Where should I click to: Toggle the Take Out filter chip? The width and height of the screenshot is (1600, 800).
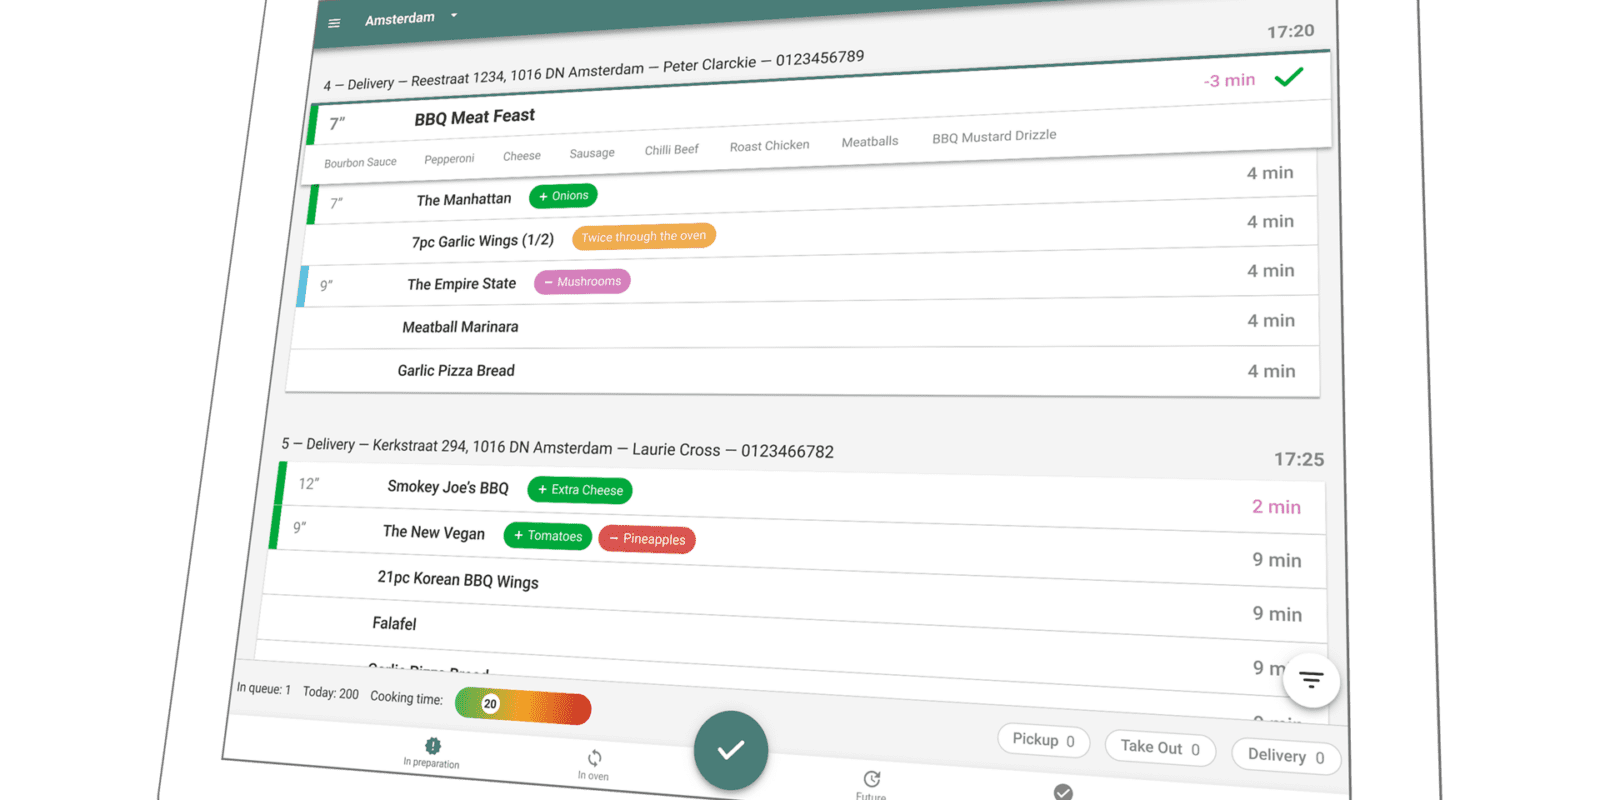[x=1159, y=747]
